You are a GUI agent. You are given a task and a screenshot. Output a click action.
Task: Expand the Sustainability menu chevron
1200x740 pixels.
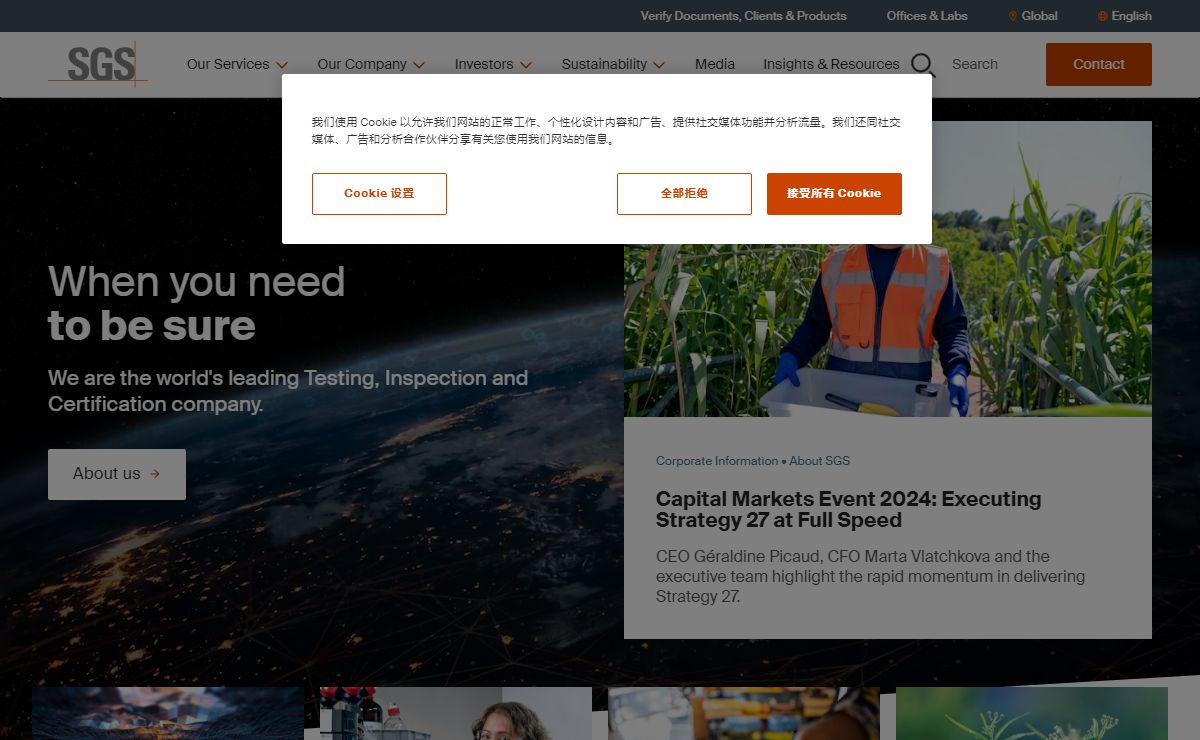click(x=659, y=65)
